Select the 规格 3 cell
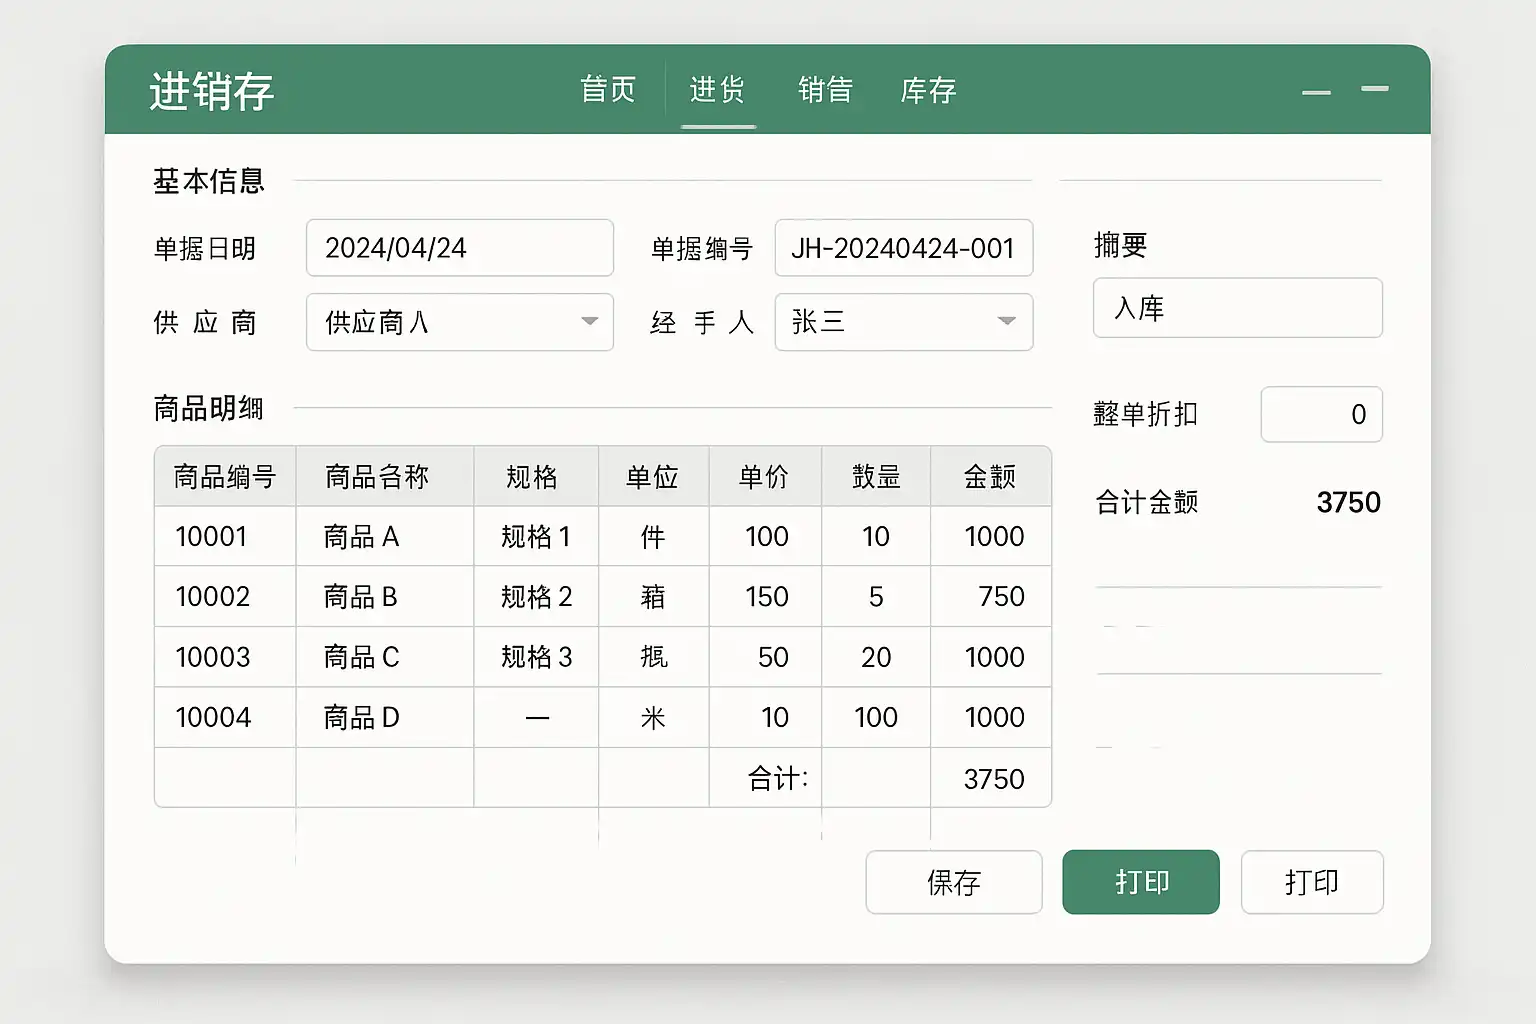The height and width of the screenshot is (1024, 1536). (x=536, y=657)
